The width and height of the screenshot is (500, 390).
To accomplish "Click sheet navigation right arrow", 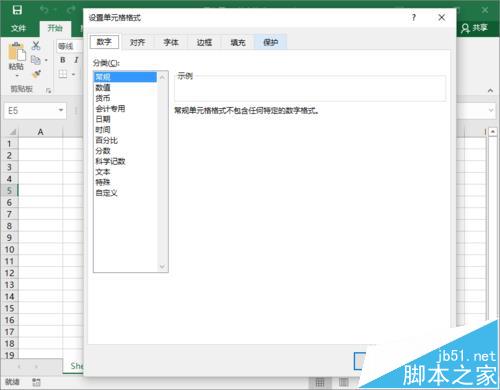I will coord(36,367).
